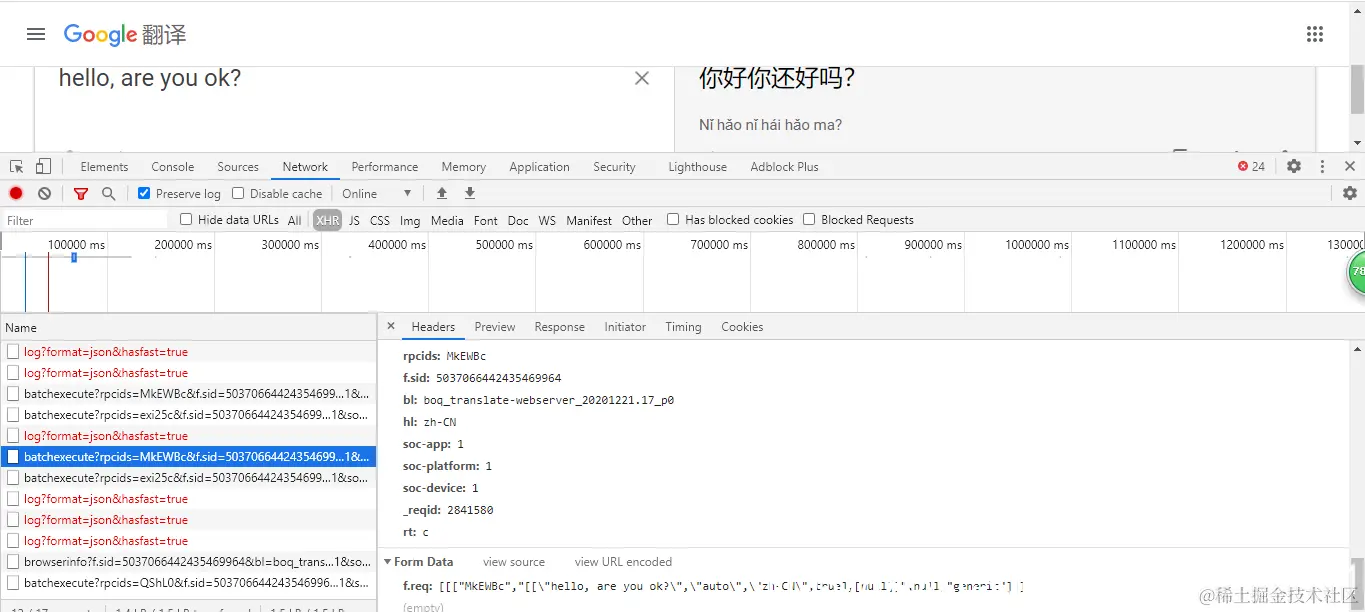Image resolution: width=1365 pixels, height=612 pixels.
Task: Open network search magnifier
Action: pos(108,193)
